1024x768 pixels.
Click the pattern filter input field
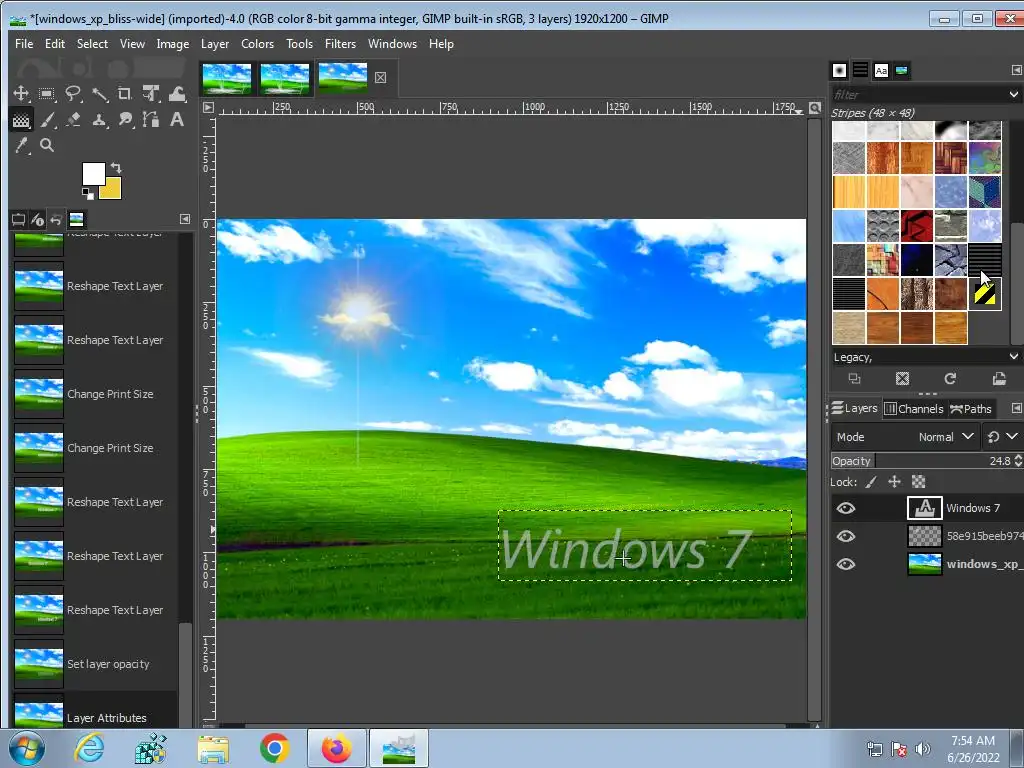click(918, 95)
